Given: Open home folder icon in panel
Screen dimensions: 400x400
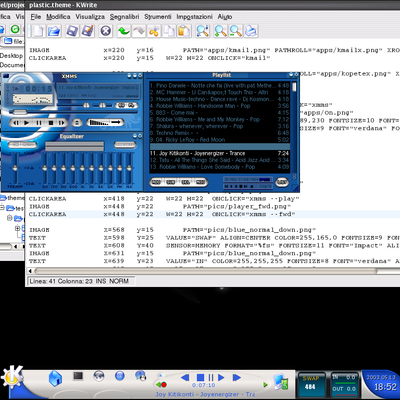Looking at the screenshot, I should [55, 378].
